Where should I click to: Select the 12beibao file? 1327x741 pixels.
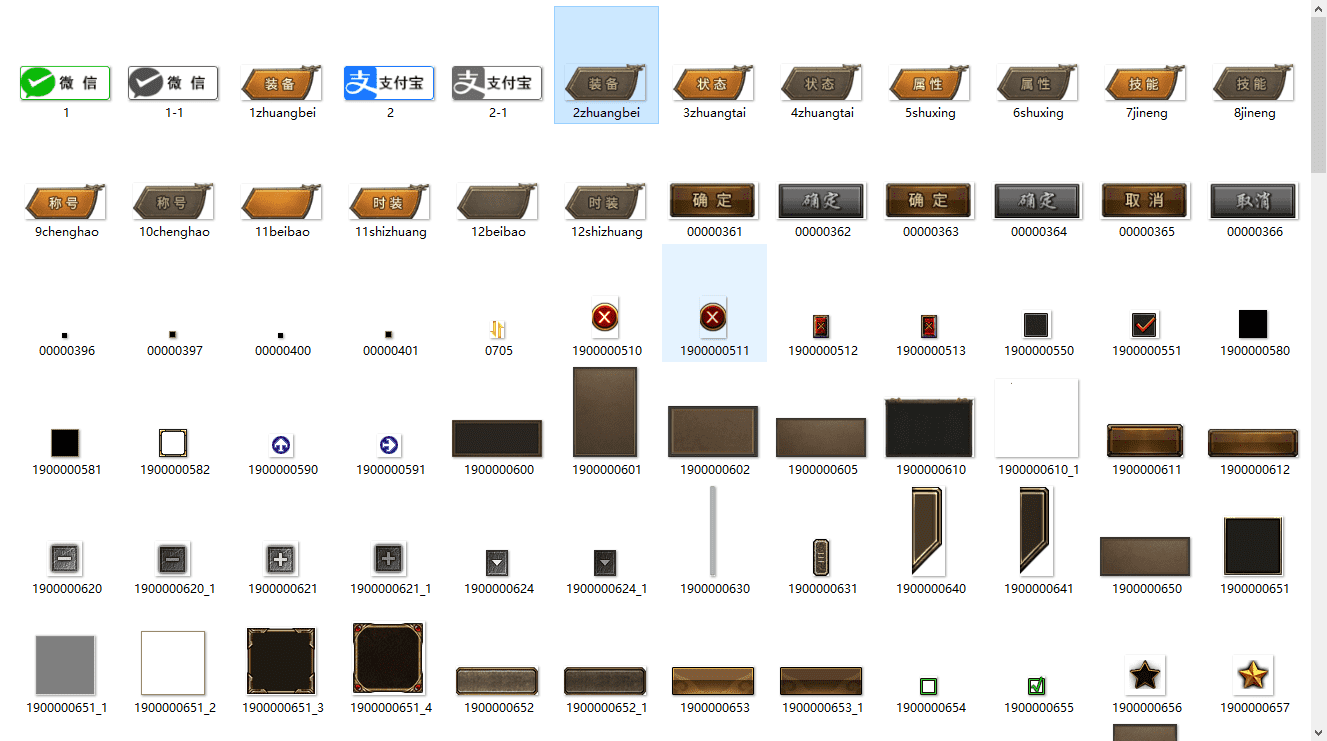click(x=498, y=202)
